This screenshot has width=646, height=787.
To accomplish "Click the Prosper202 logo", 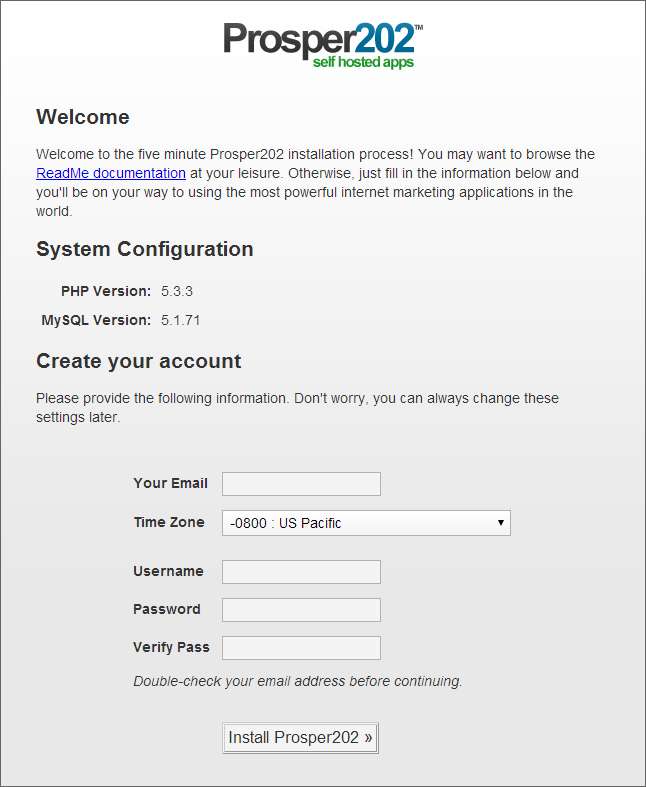I will click(323, 45).
